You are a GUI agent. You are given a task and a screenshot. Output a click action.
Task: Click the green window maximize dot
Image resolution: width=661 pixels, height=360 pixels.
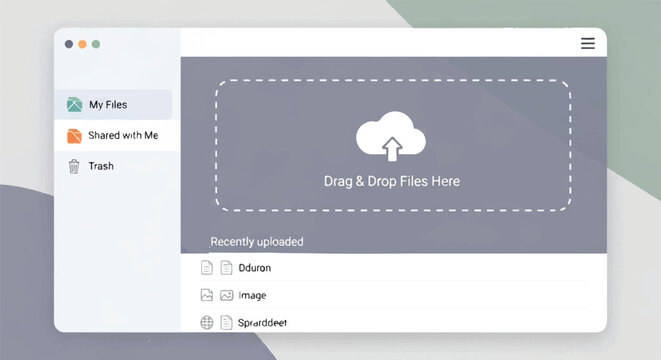click(x=96, y=44)
